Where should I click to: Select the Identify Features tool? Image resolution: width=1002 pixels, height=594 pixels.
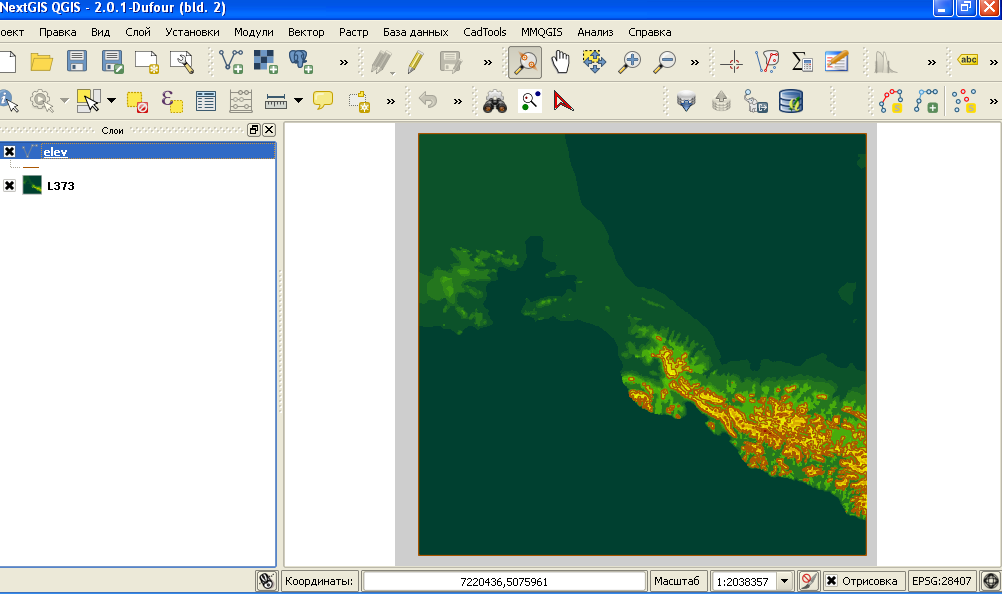[x=8, y=101]
